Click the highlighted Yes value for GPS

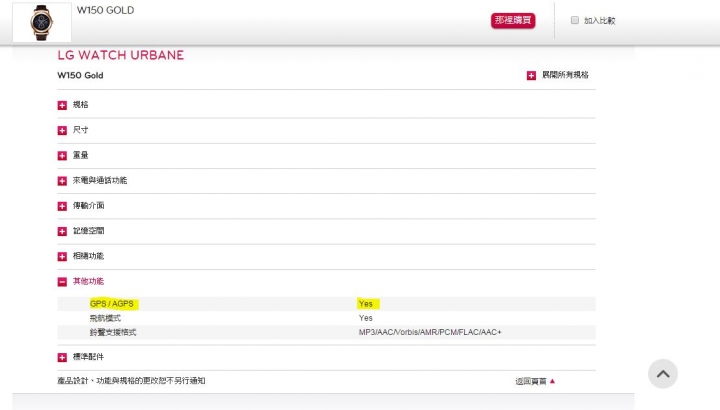[367, 304]
